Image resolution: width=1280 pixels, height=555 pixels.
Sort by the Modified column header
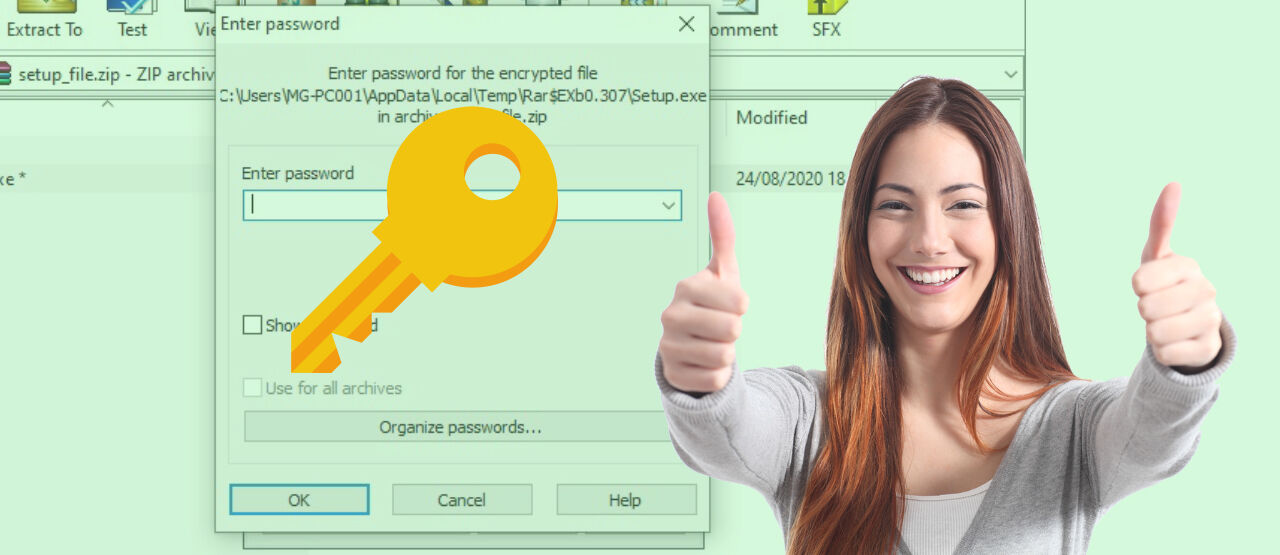771,118
